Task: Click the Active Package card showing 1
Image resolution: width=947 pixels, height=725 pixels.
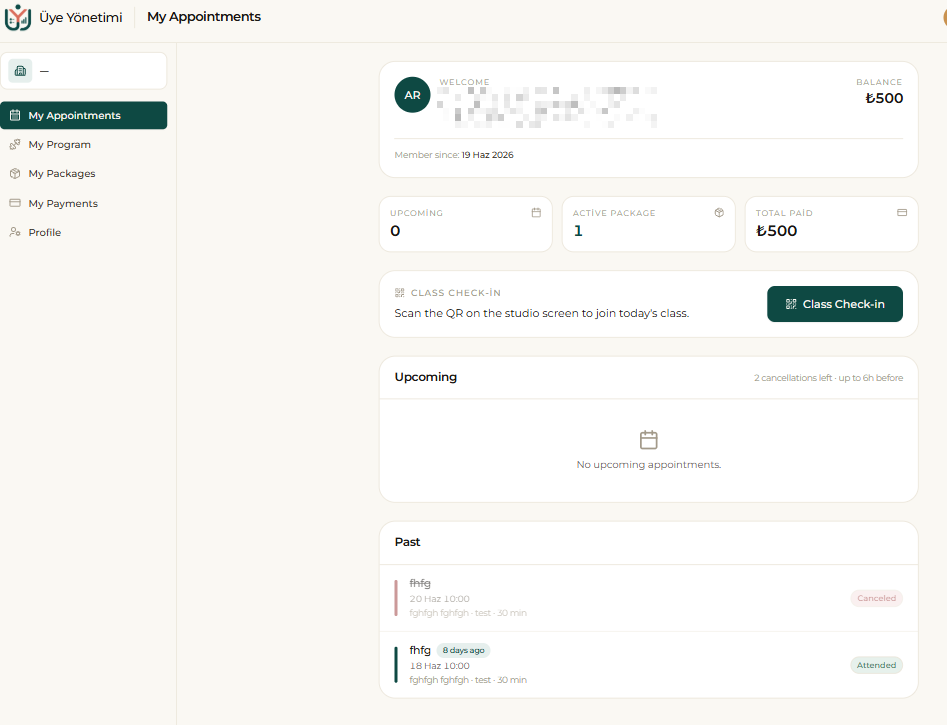Action: [649, 224]
